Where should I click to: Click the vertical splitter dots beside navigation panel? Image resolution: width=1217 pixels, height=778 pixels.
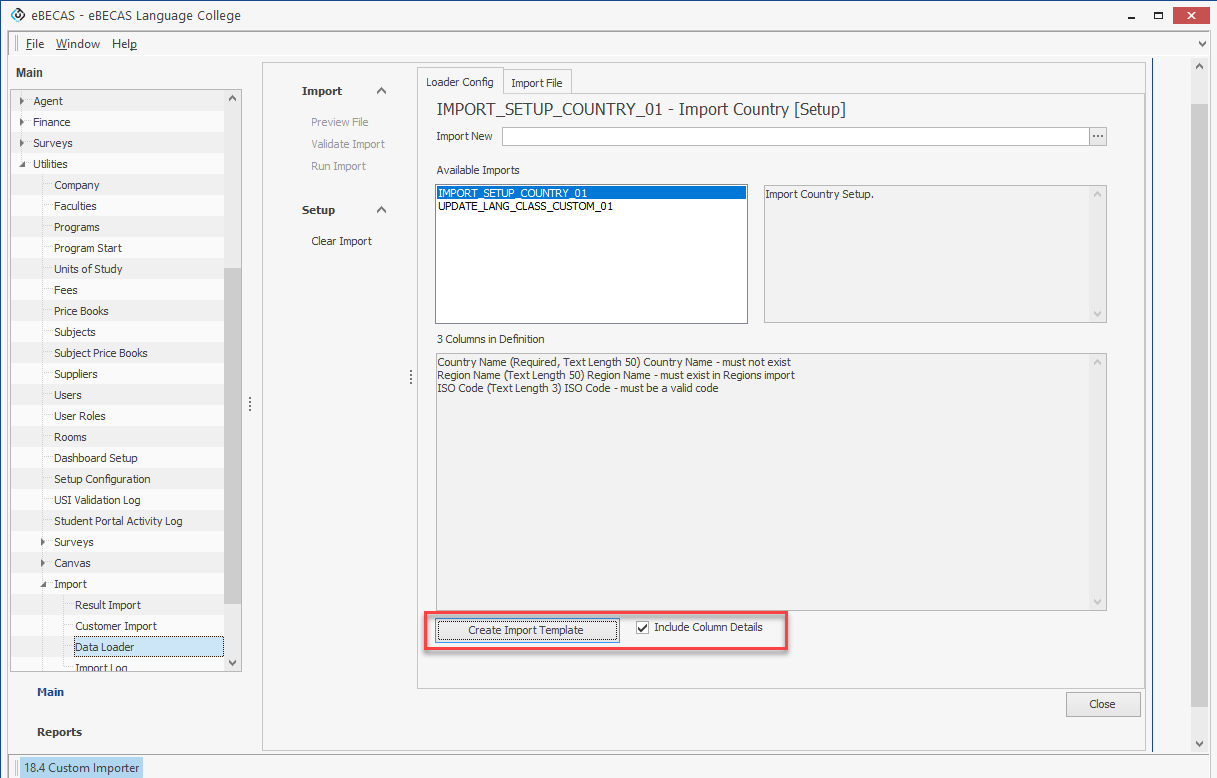click(x=250, y=404)
